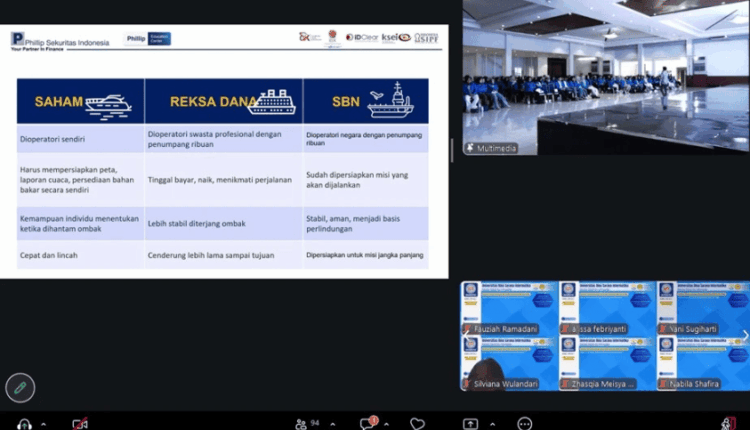750x430 pixels.
Task: Click 'Dipersiapkan untuk misi jangka panjang' cell
Action: pyautogui.click(x=366, y=255)
